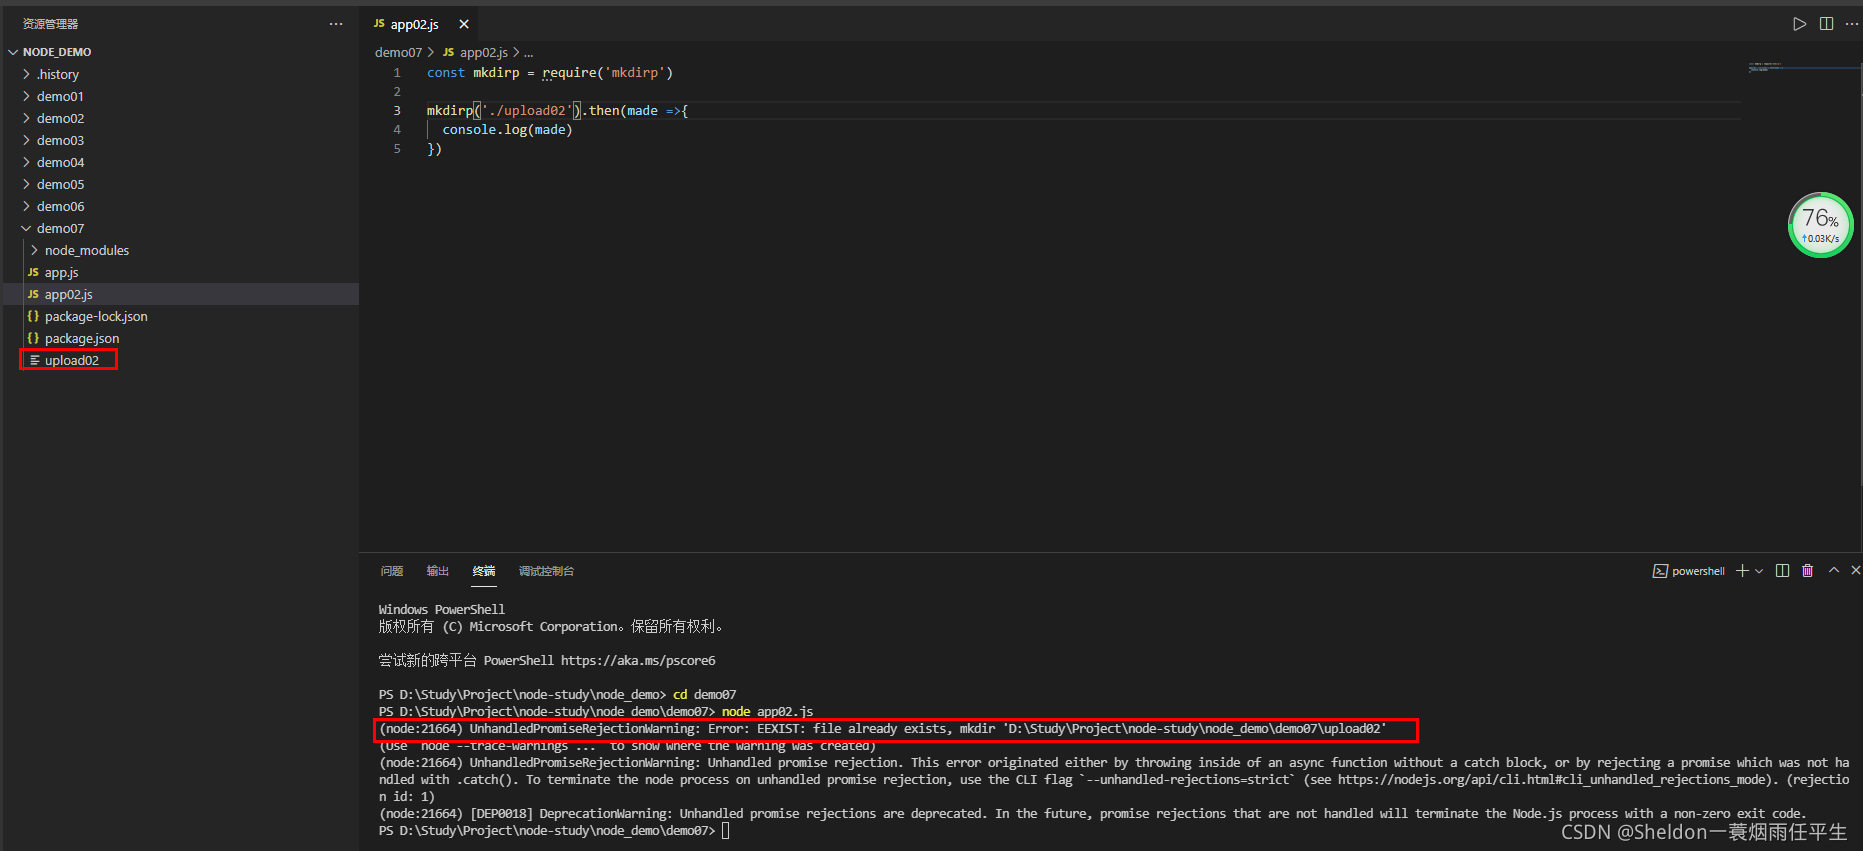Click the terminal prompt input cursor
The image size is (1863, 851).
726,830
